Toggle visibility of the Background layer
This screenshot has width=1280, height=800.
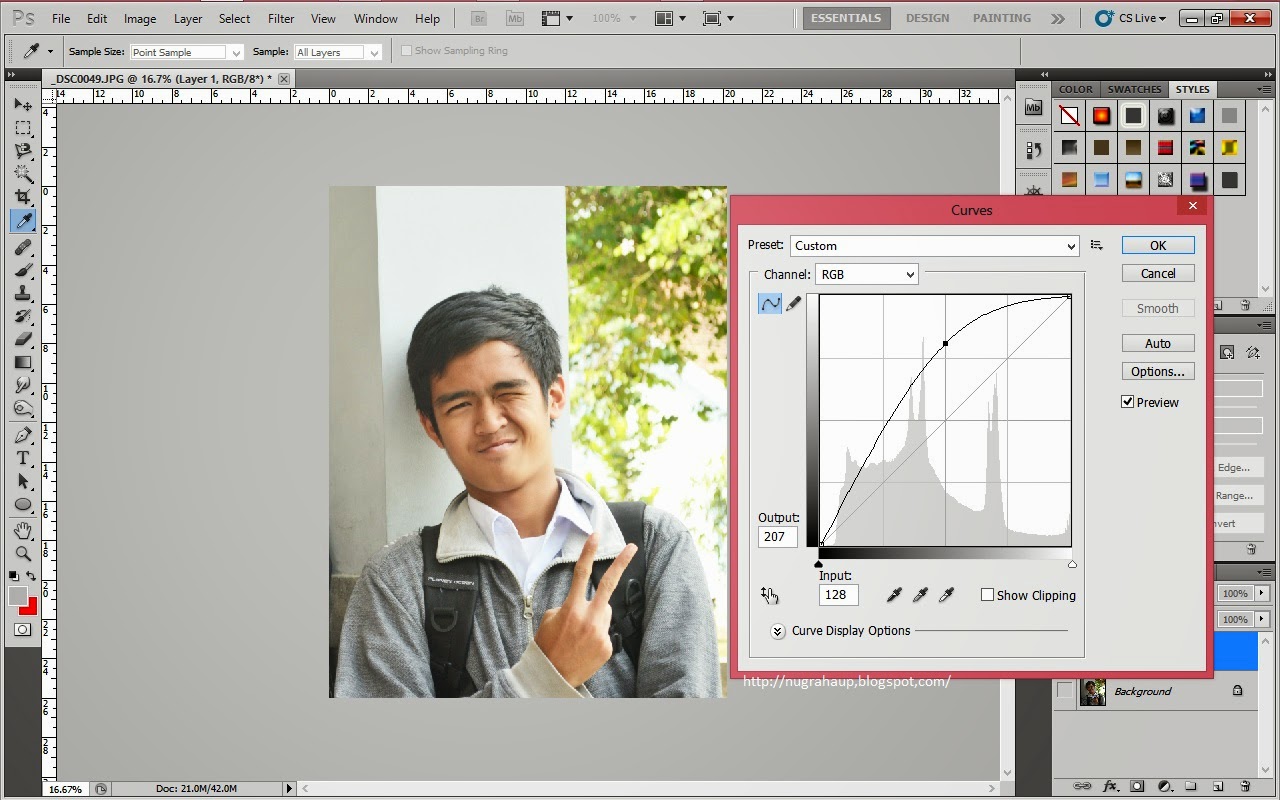(1064, 691)
